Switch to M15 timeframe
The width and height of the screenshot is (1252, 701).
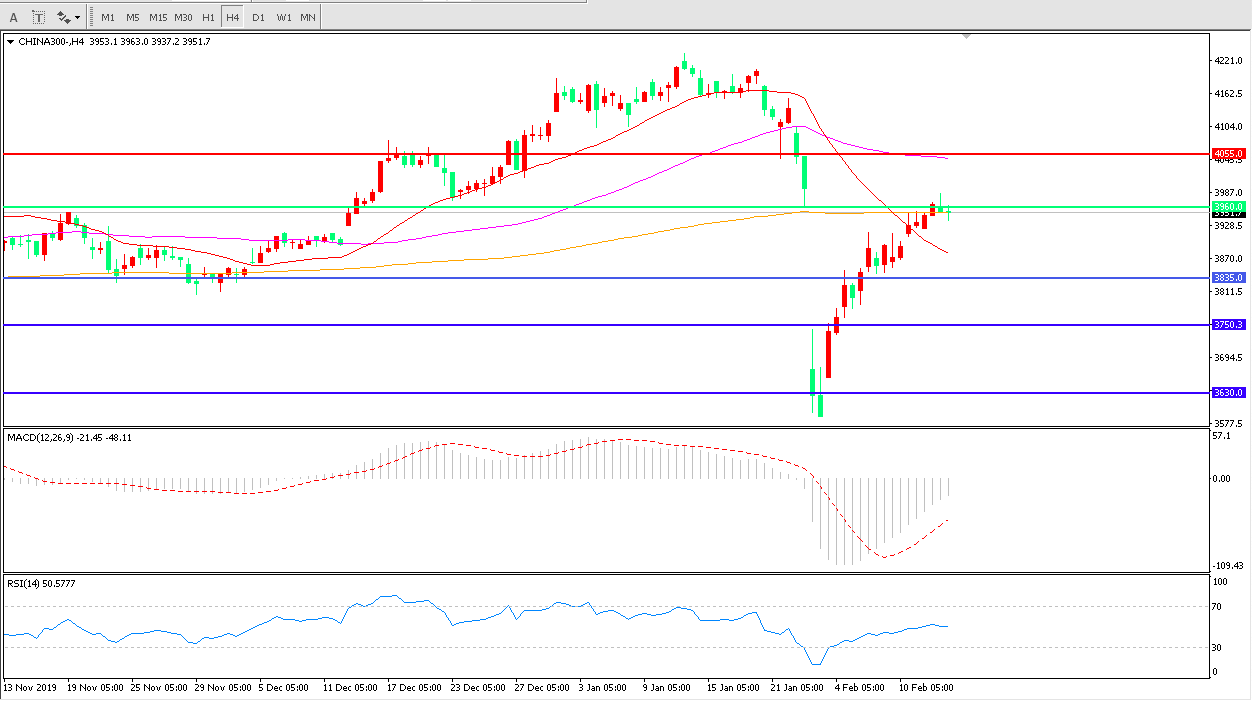(x=158, y=17)
